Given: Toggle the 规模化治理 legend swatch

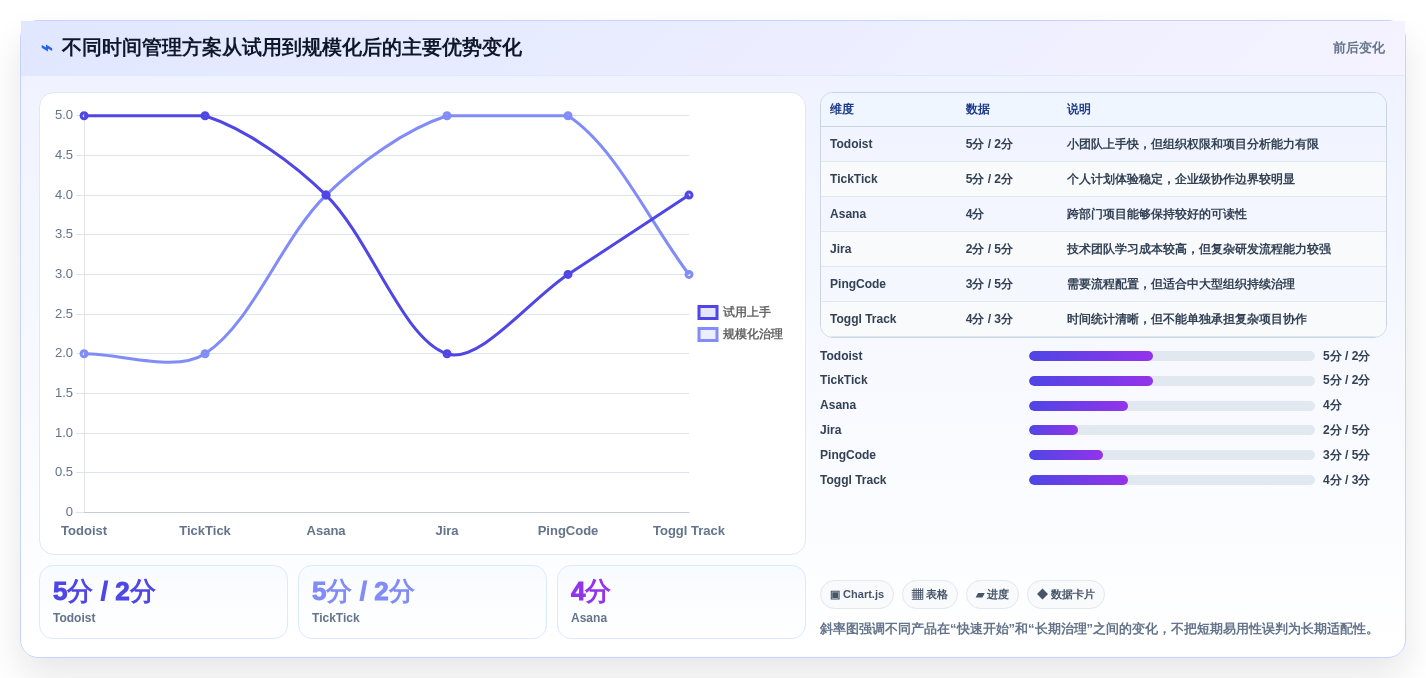Looking at the screenshot, I should pyautogui.click(x=708, y=334).
